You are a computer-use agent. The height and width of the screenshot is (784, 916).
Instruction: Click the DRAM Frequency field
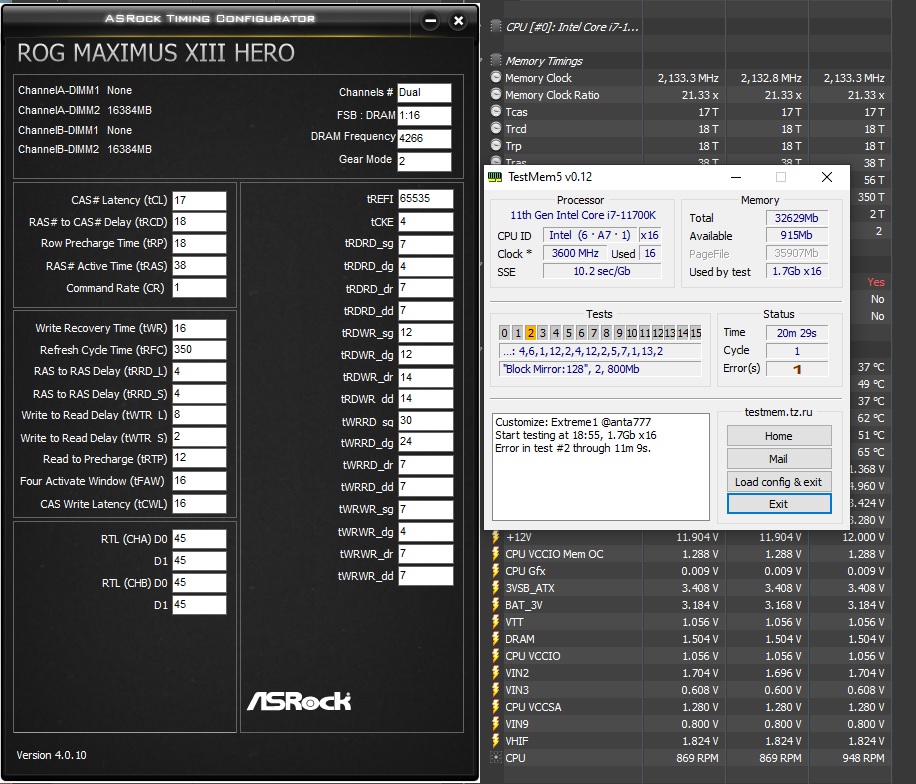point(425,138)
